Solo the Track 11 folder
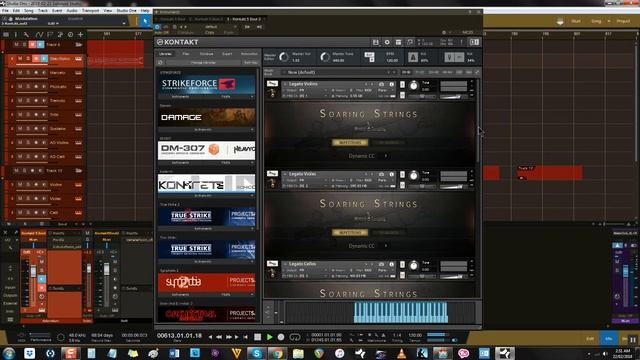640x360 pixels. pyautogui.click(x=24, y=171)
